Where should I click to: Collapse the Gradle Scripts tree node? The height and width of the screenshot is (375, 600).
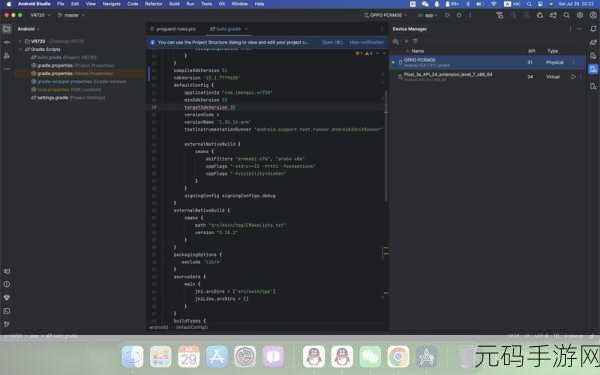[x=21, y=49]
